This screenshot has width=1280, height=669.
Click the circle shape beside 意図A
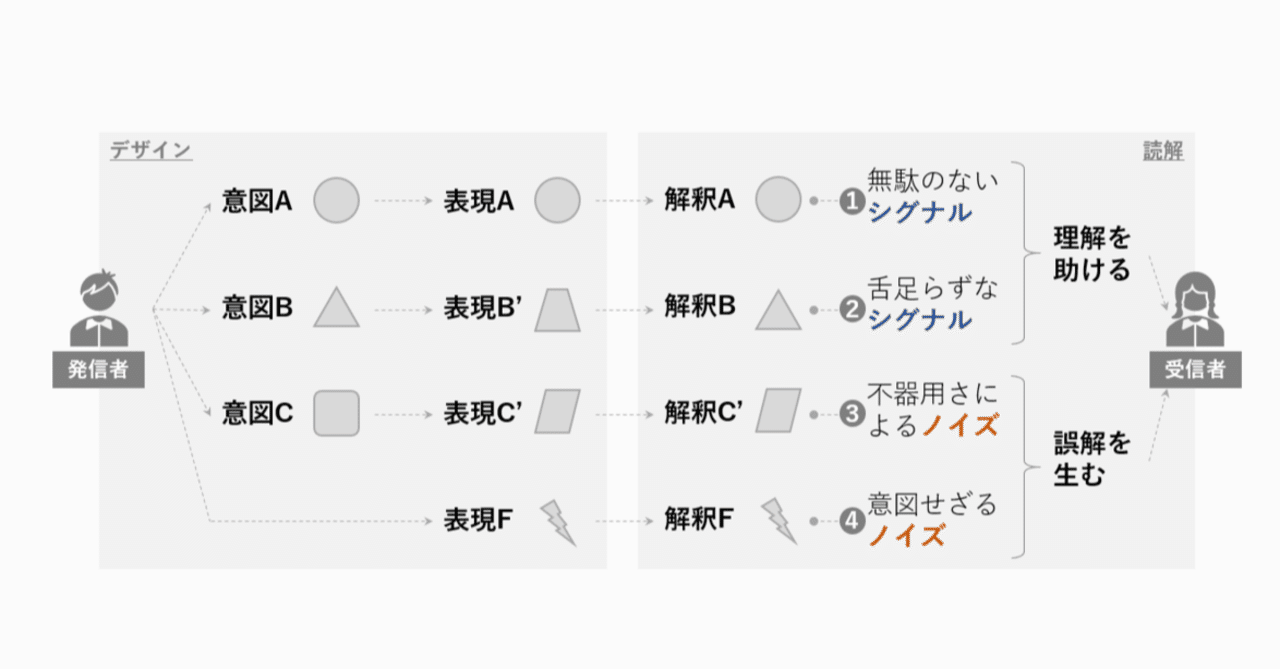[336, 201]
